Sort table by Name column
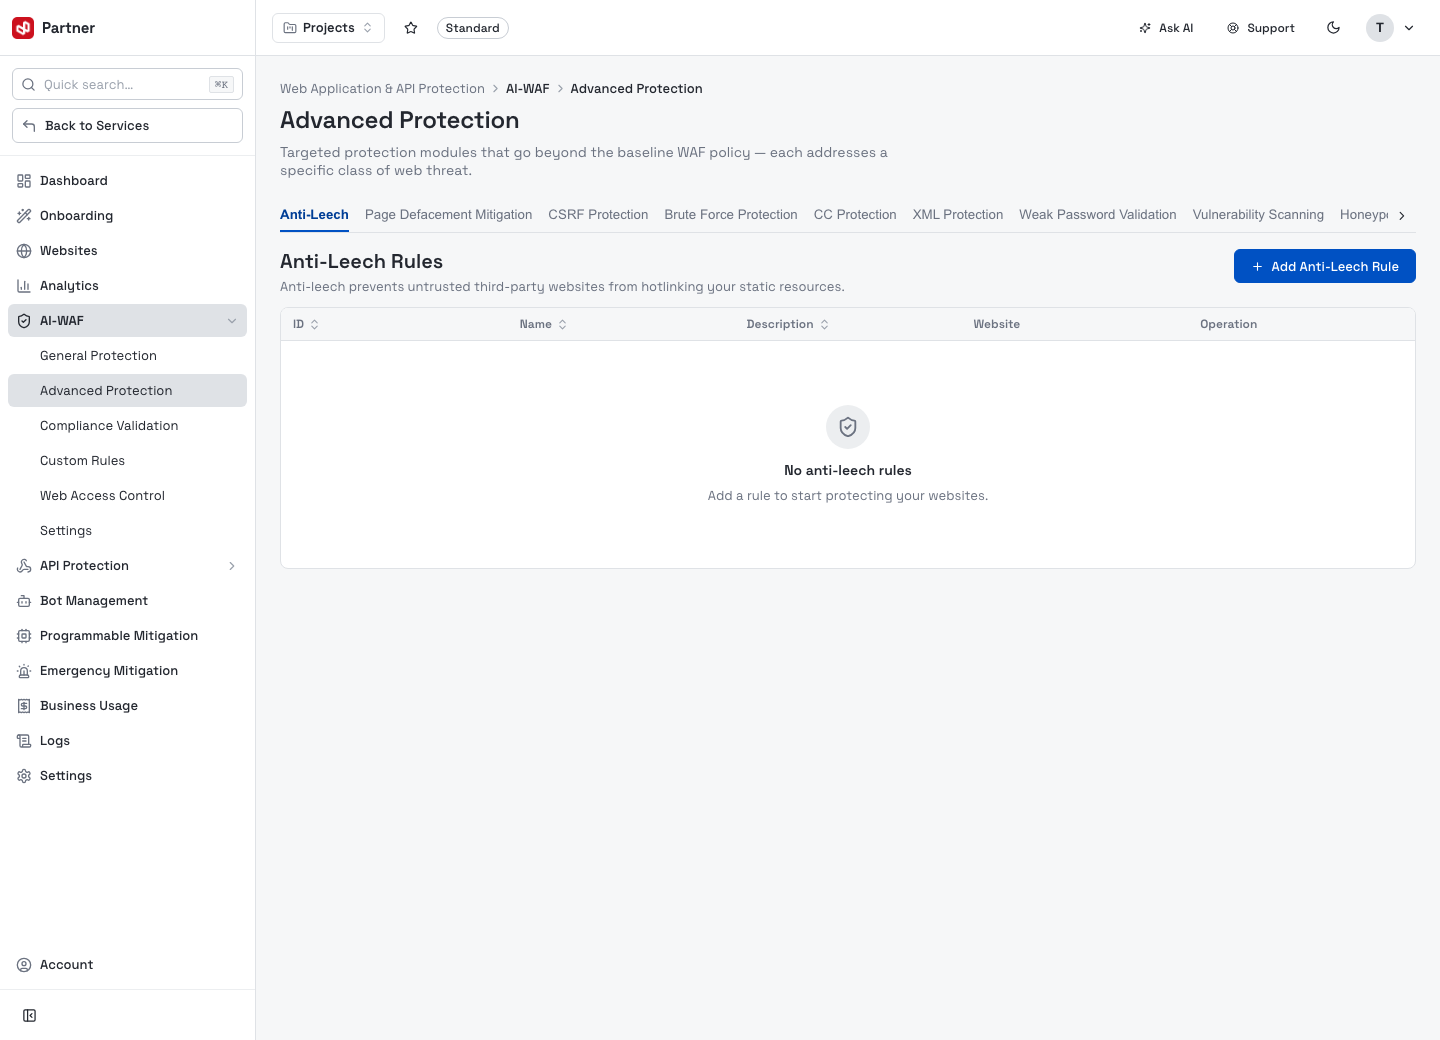Image resolution: width=1440 pixels, height=1040 pixels. point(543,324)
